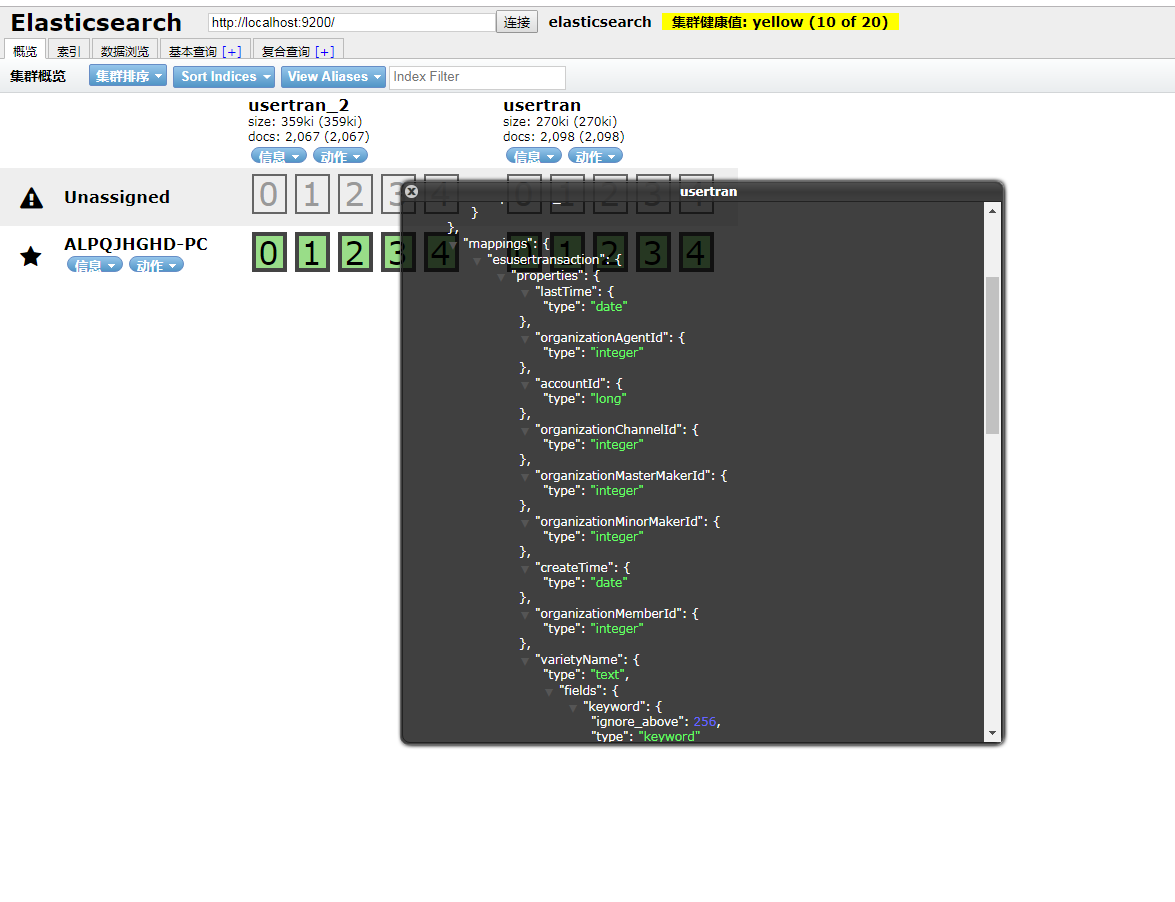Collapse the "mappings" JSON node
Viewport: 1175px width, 902px height.
pos(453,245)
